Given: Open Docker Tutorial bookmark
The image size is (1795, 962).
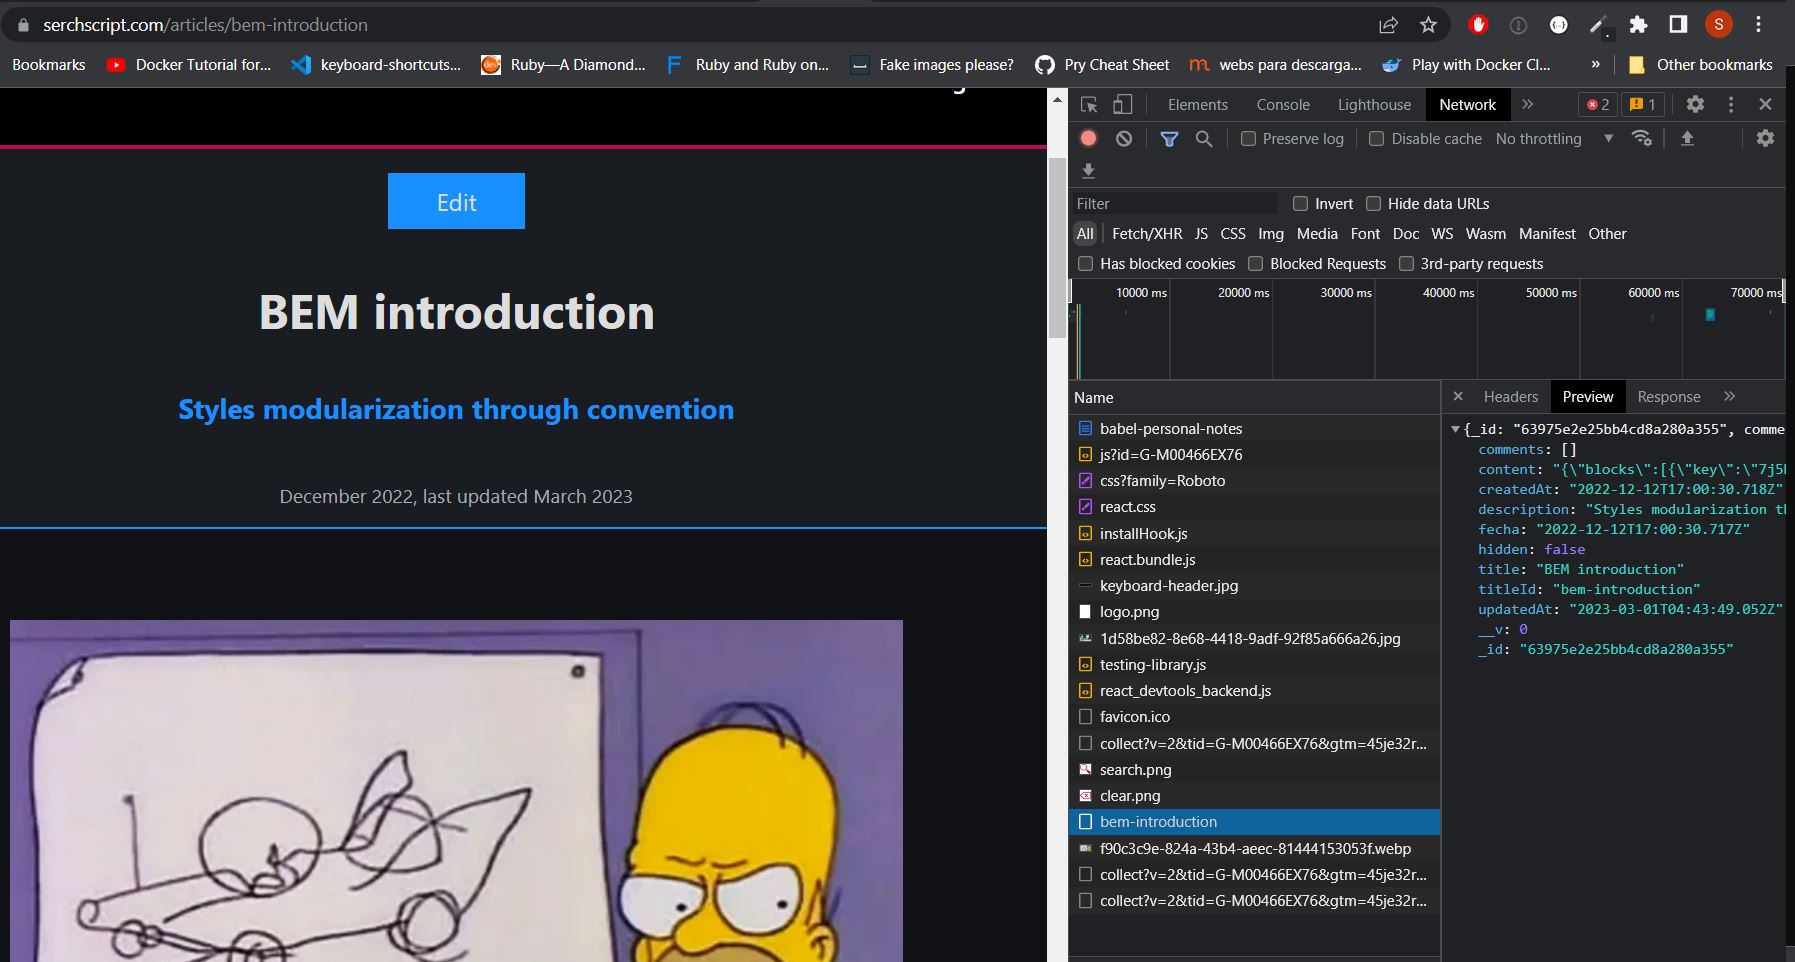Looking at the screenshot, I should coord(189,65).
